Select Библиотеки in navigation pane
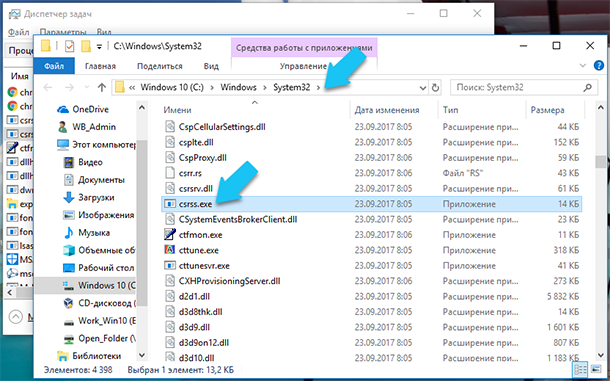Viewport: 610px width, 381px height. tap(96, 356)
